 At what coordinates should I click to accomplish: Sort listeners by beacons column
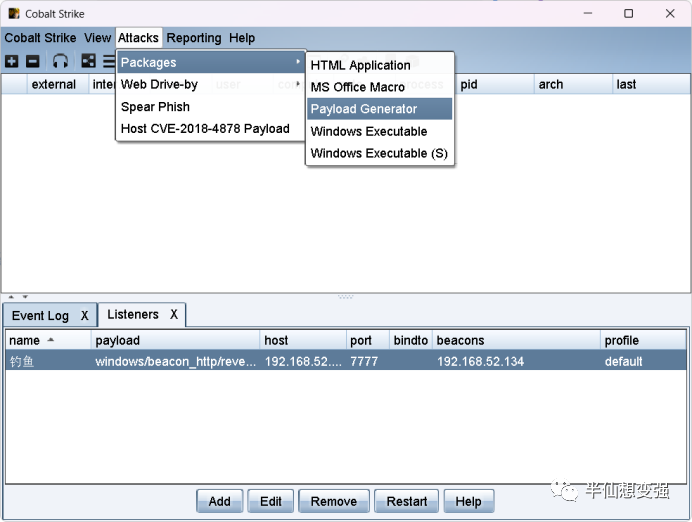(516, 340)
